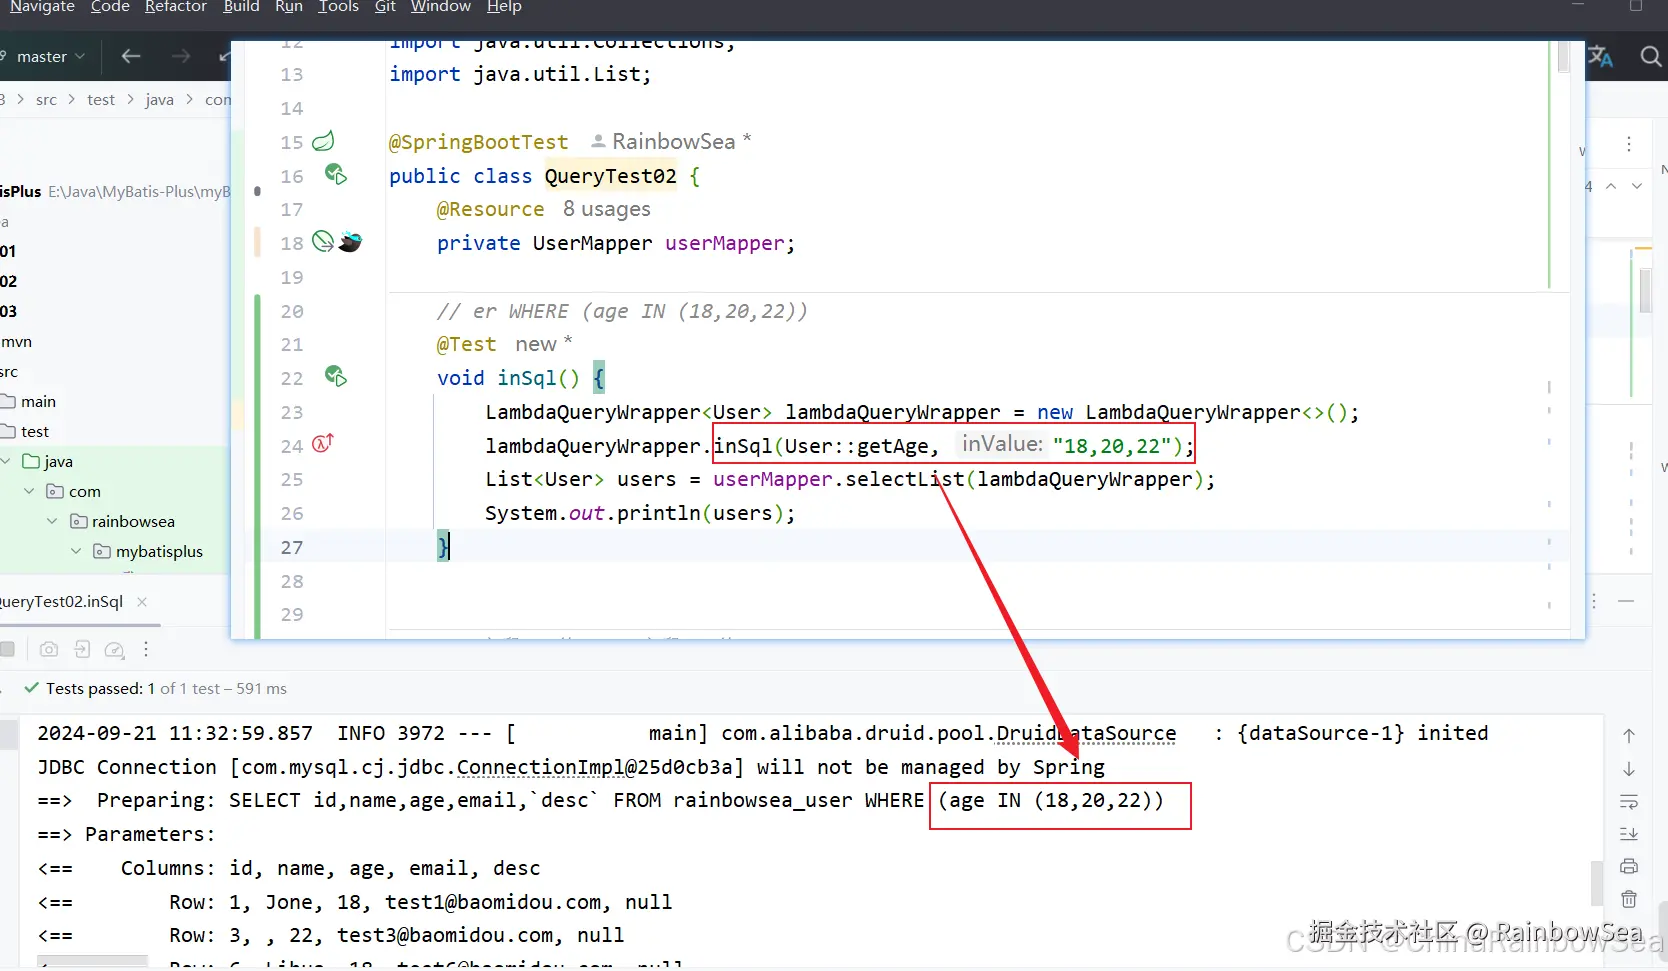
Task: Navigate back with the left arrow
Action: click(x=131, y=56)
